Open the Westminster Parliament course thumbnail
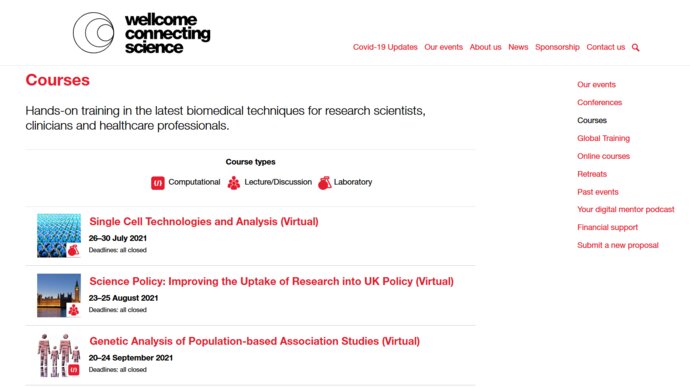The image size is (690, 388). tap(59, 295)
